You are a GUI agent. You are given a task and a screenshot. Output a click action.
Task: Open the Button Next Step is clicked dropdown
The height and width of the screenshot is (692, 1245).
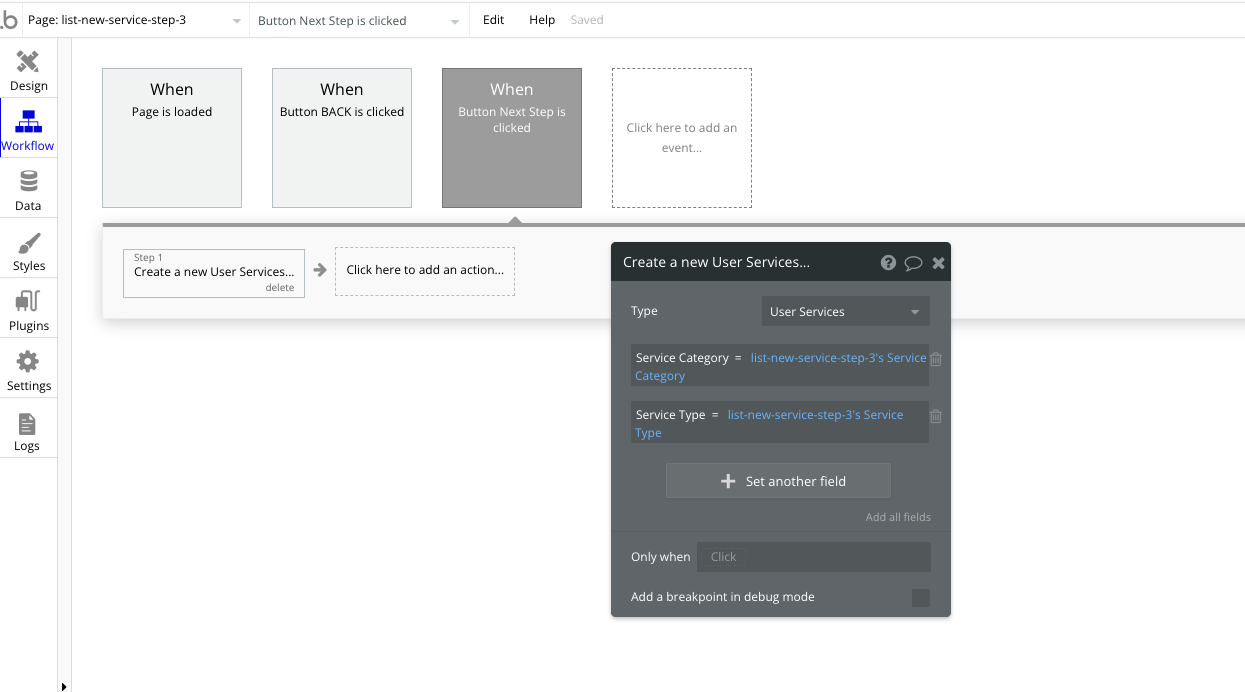coord(358,20)
